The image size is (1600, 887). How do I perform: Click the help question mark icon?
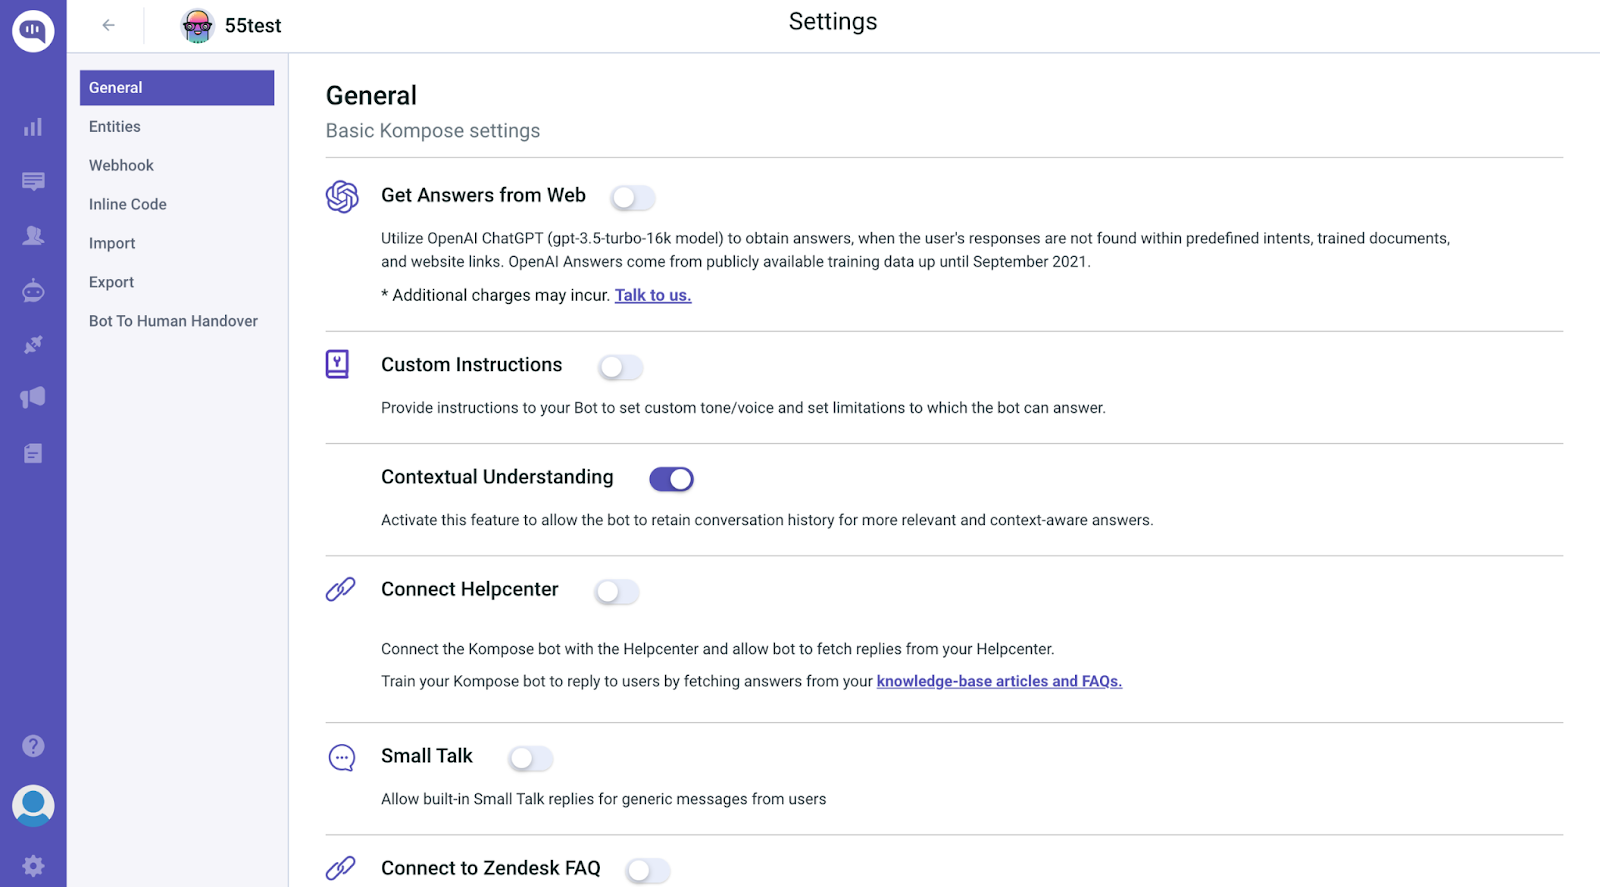[x=33, y=746]
